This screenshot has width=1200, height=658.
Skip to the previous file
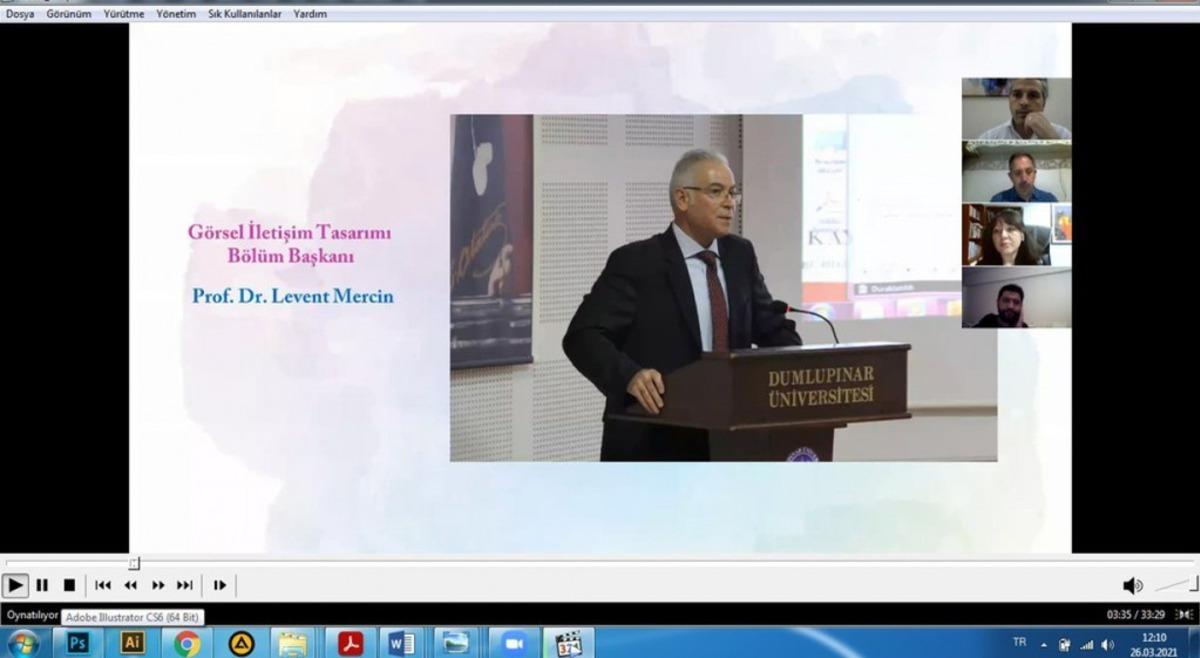103,585
